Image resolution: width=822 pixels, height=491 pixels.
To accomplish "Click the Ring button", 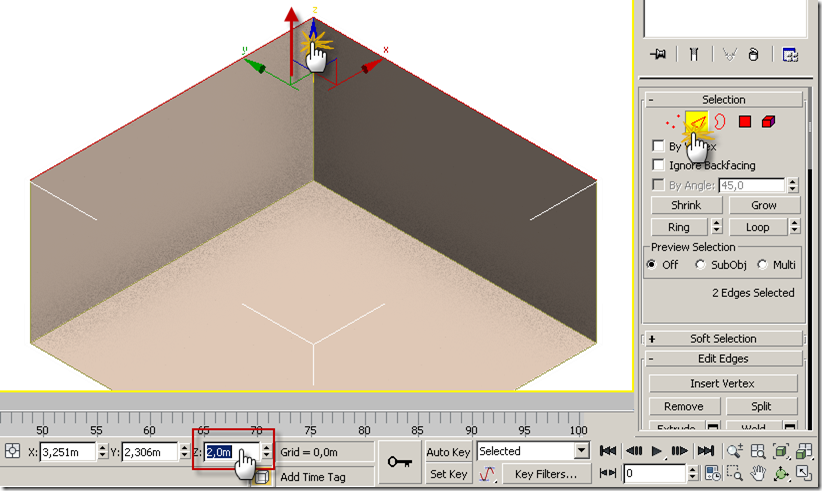I will (679, 227).
